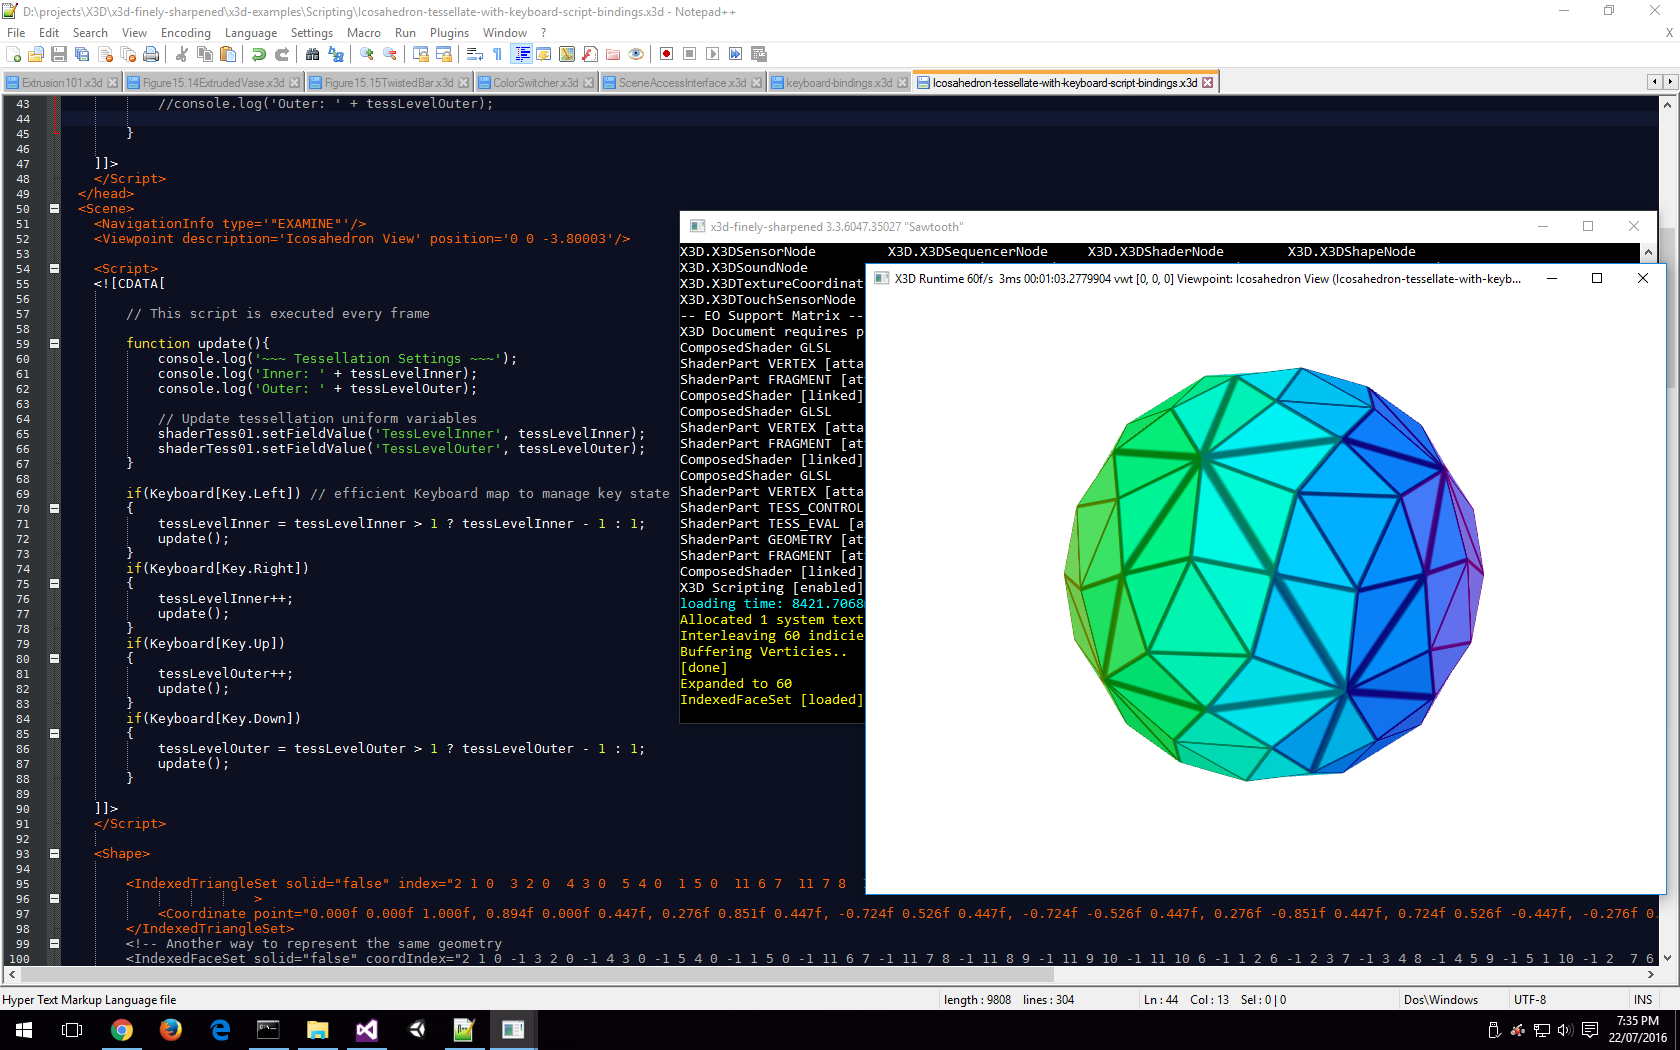Open the user-defined language dialog icon

(544, 54)
